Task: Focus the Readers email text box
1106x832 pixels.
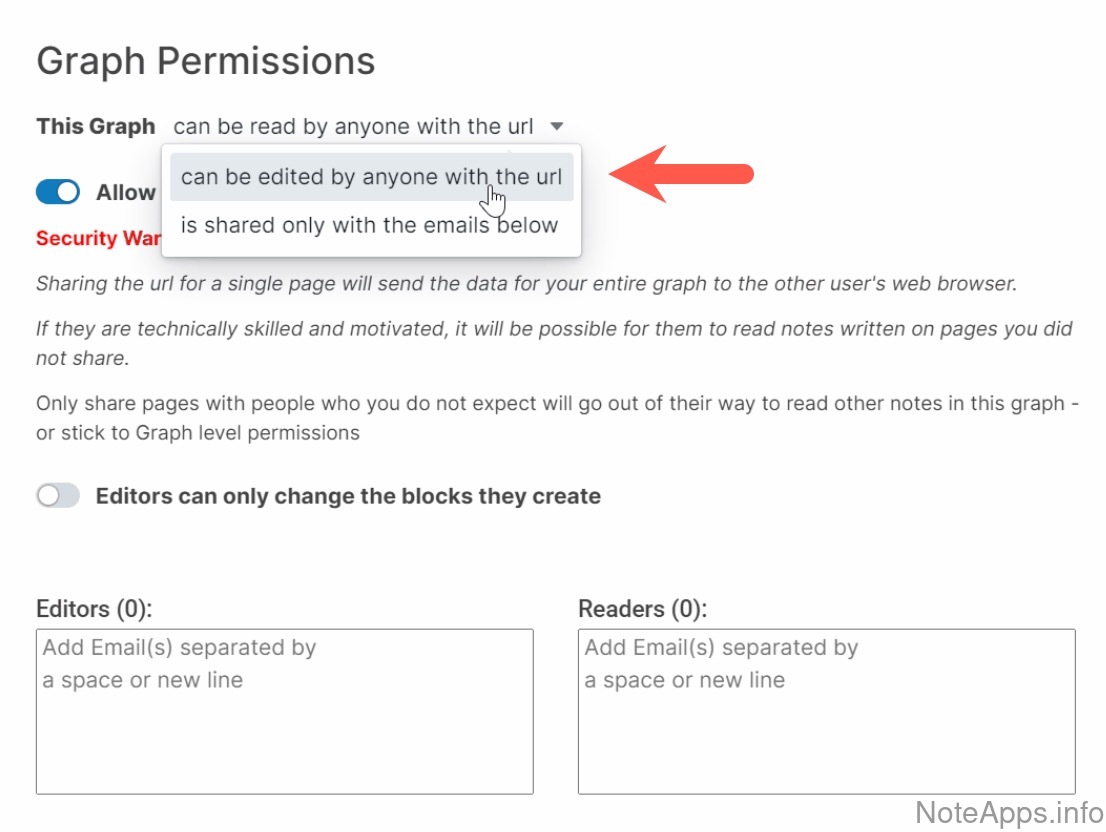Action: coord(826,711)
